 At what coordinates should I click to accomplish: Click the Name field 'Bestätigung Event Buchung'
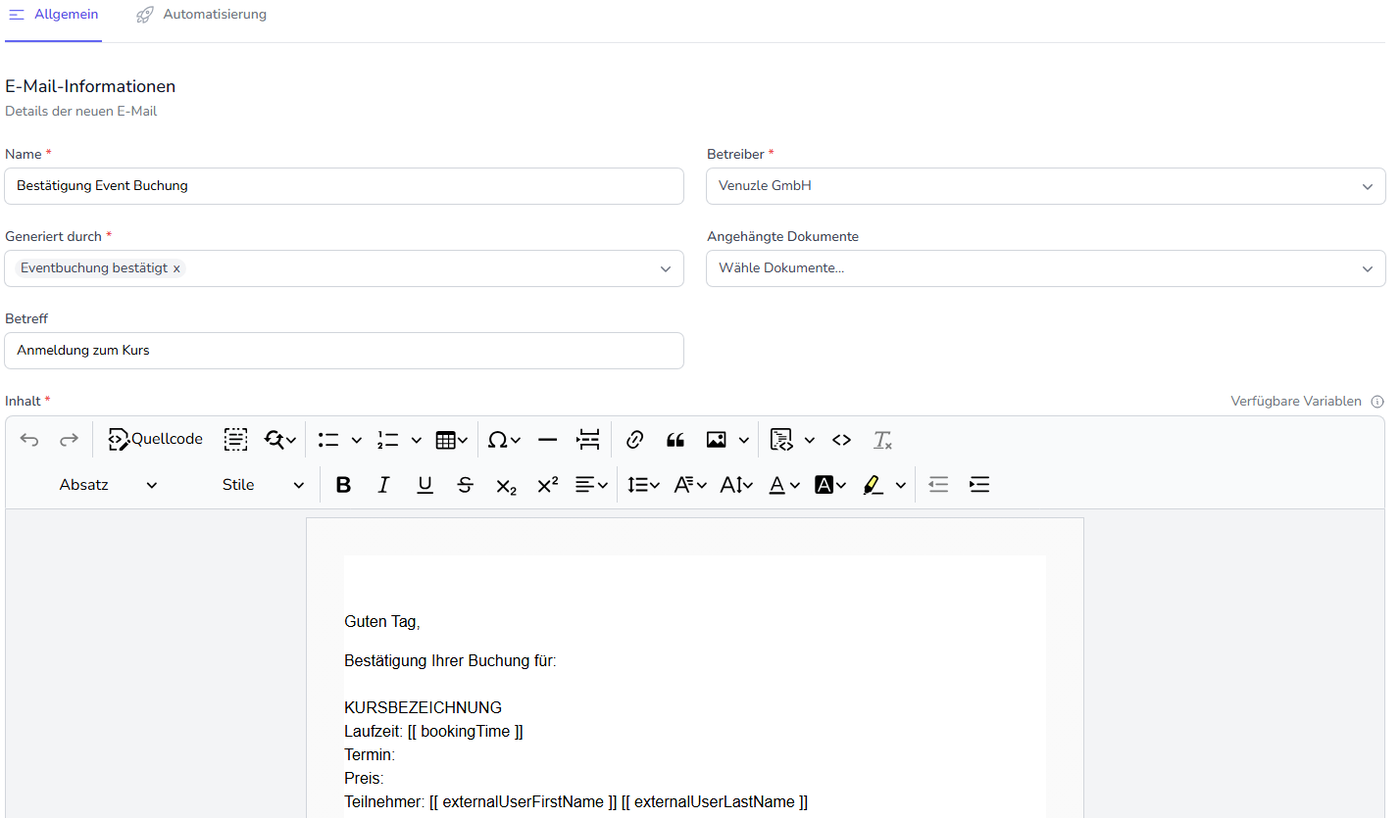click(344, 186)
